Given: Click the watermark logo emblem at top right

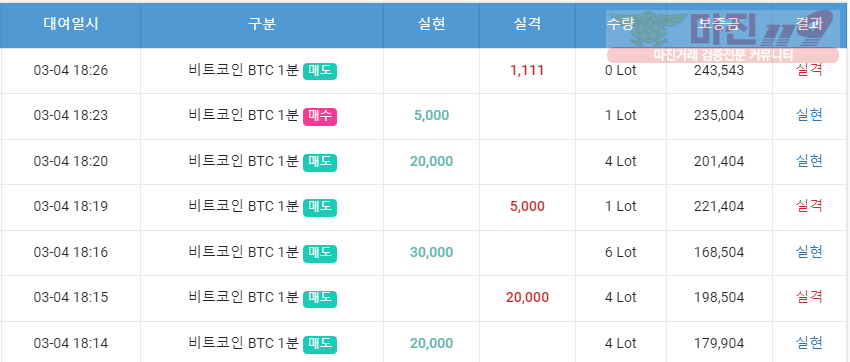Looking at the screenshot, I should click(648, 28).
